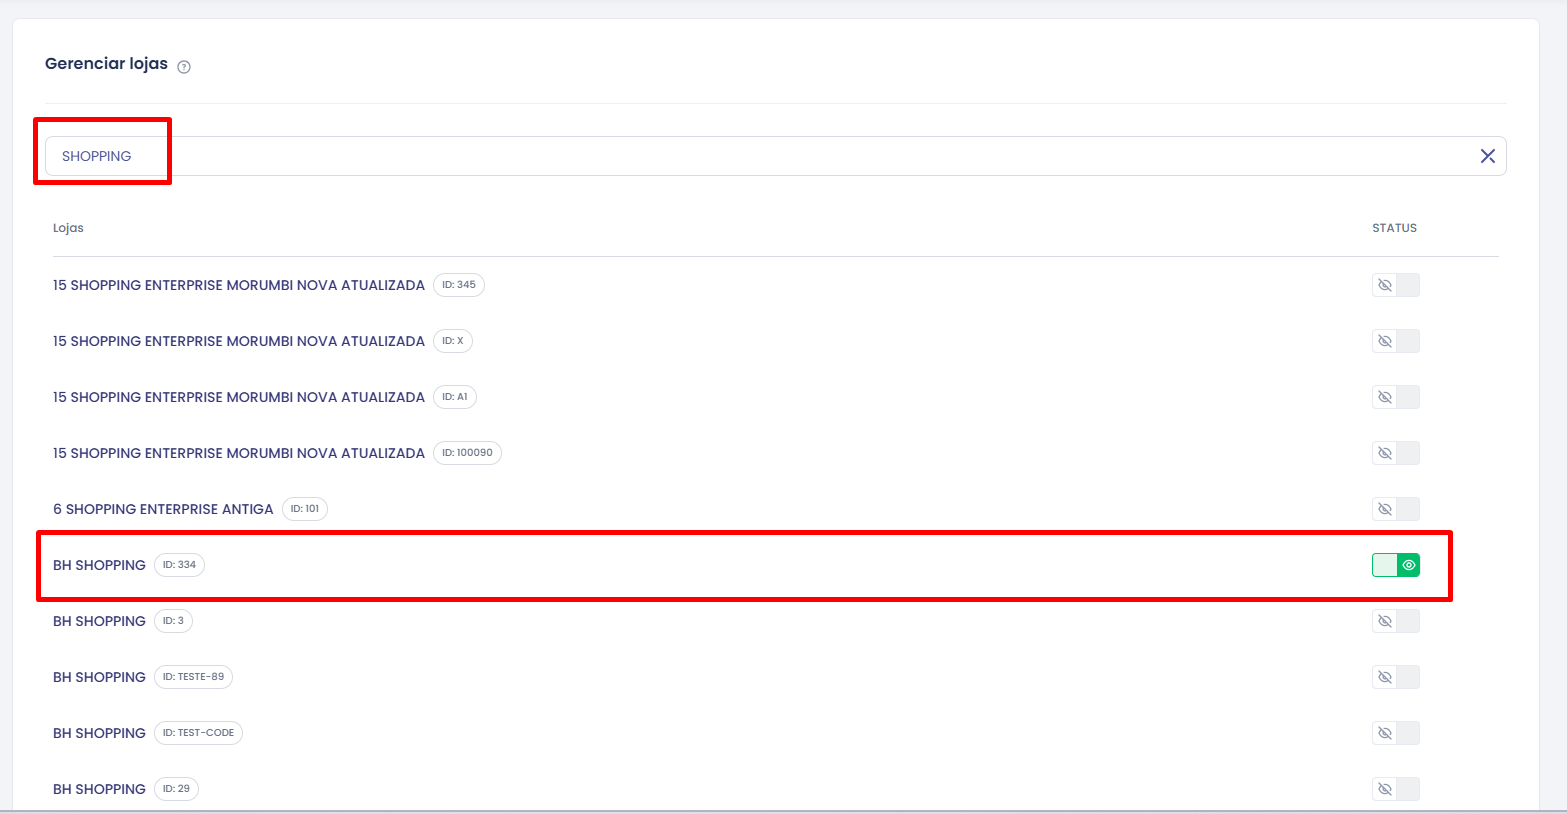Screen dimensions: 1567x814
Task: Open 15 SHOPPING ENTERPRISE MORUMBI store with ID: A1
Action: coord(239,397)
